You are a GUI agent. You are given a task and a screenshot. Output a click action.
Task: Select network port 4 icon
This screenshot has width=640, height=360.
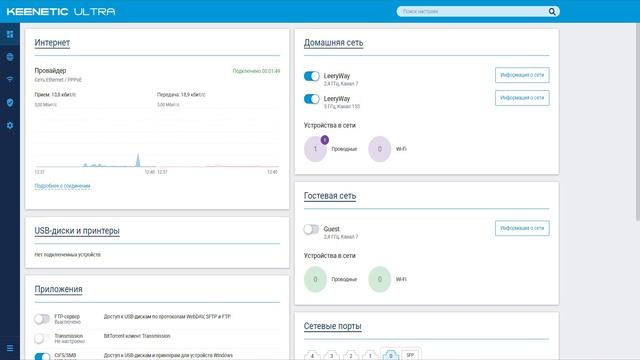point(312,355)
